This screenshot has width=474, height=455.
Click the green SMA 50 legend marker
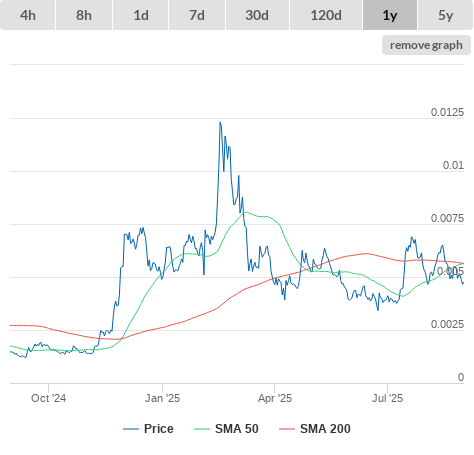(202, 429)
